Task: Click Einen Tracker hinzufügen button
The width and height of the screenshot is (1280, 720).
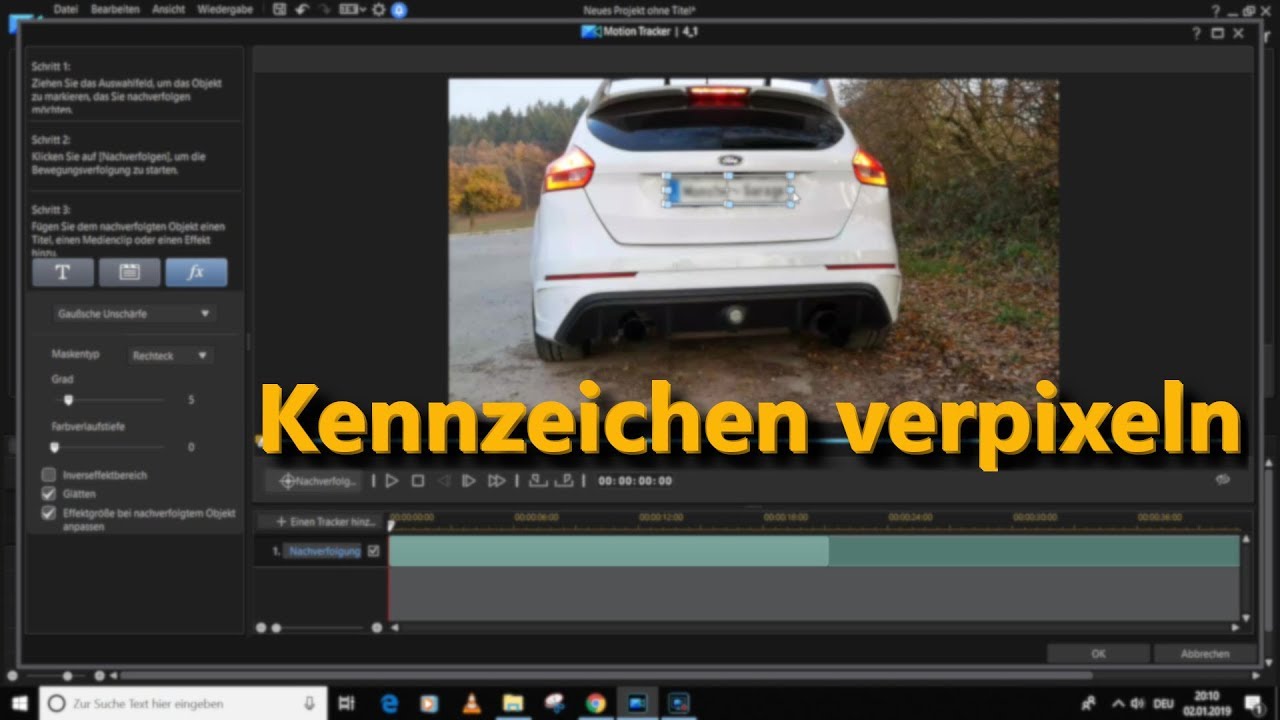Action: click(x=322, y=521)
